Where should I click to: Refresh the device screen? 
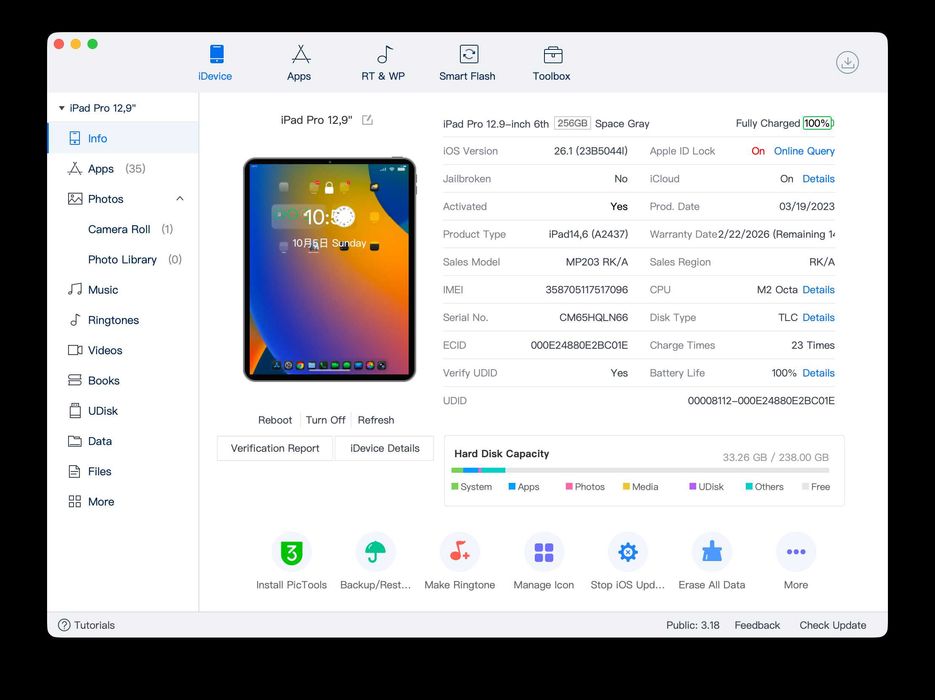click(376, 420)
